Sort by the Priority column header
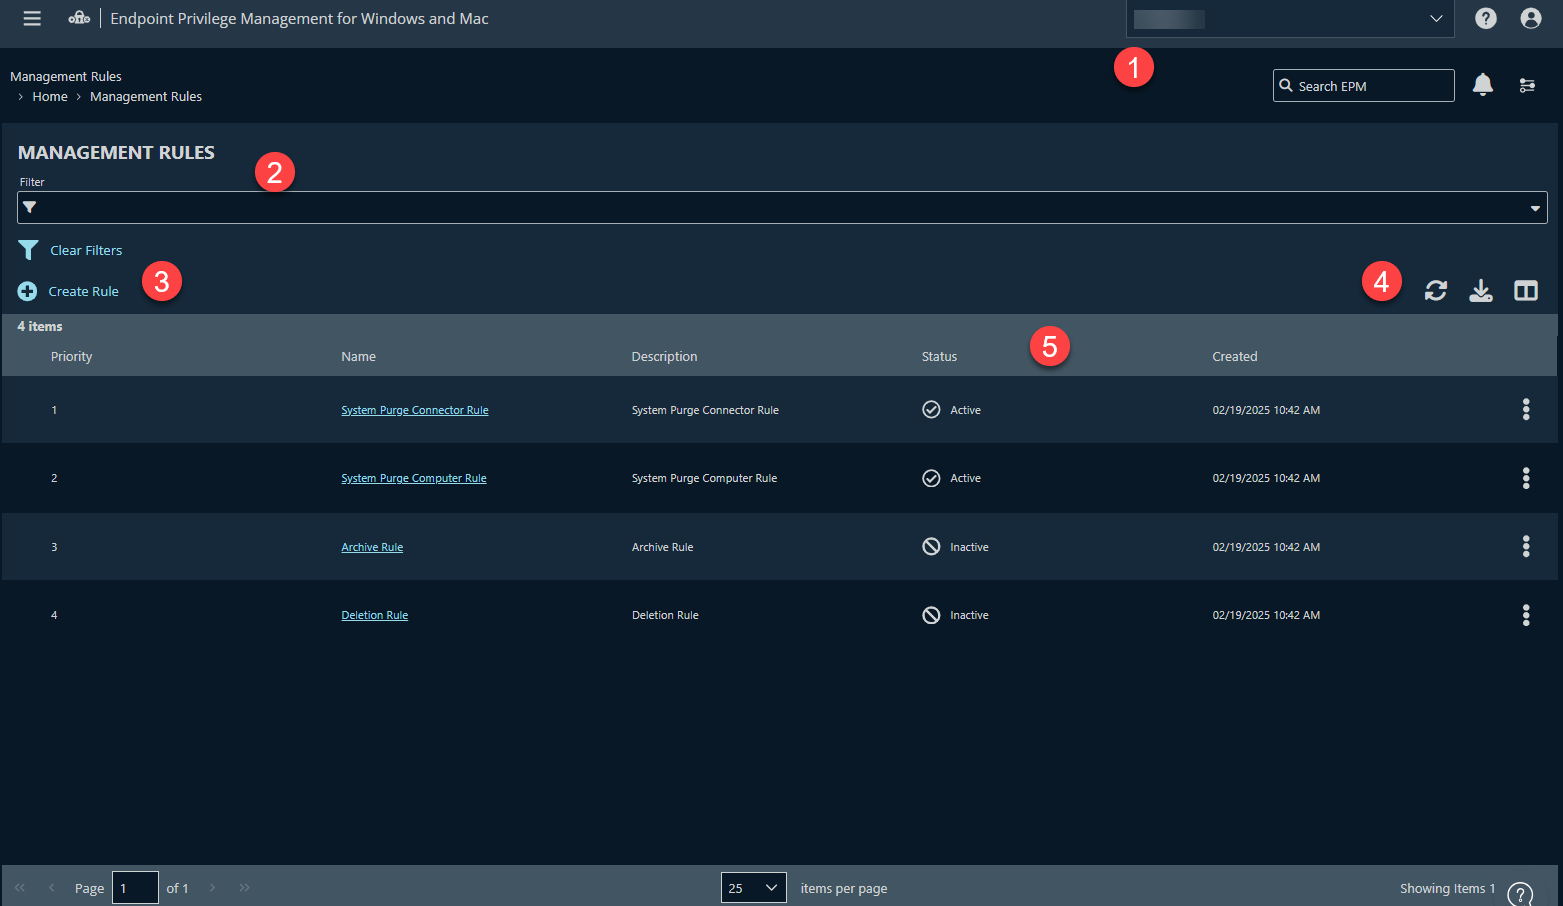The height and width of the screenshot is (906, 1563). 71,356
